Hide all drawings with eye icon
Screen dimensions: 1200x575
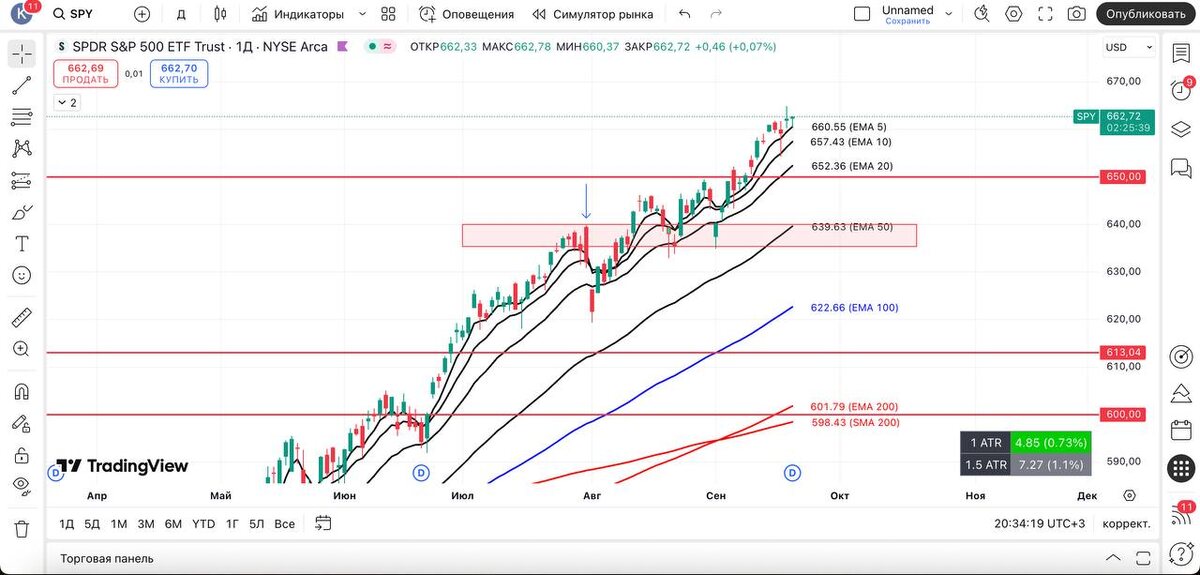tap(21, 486)
